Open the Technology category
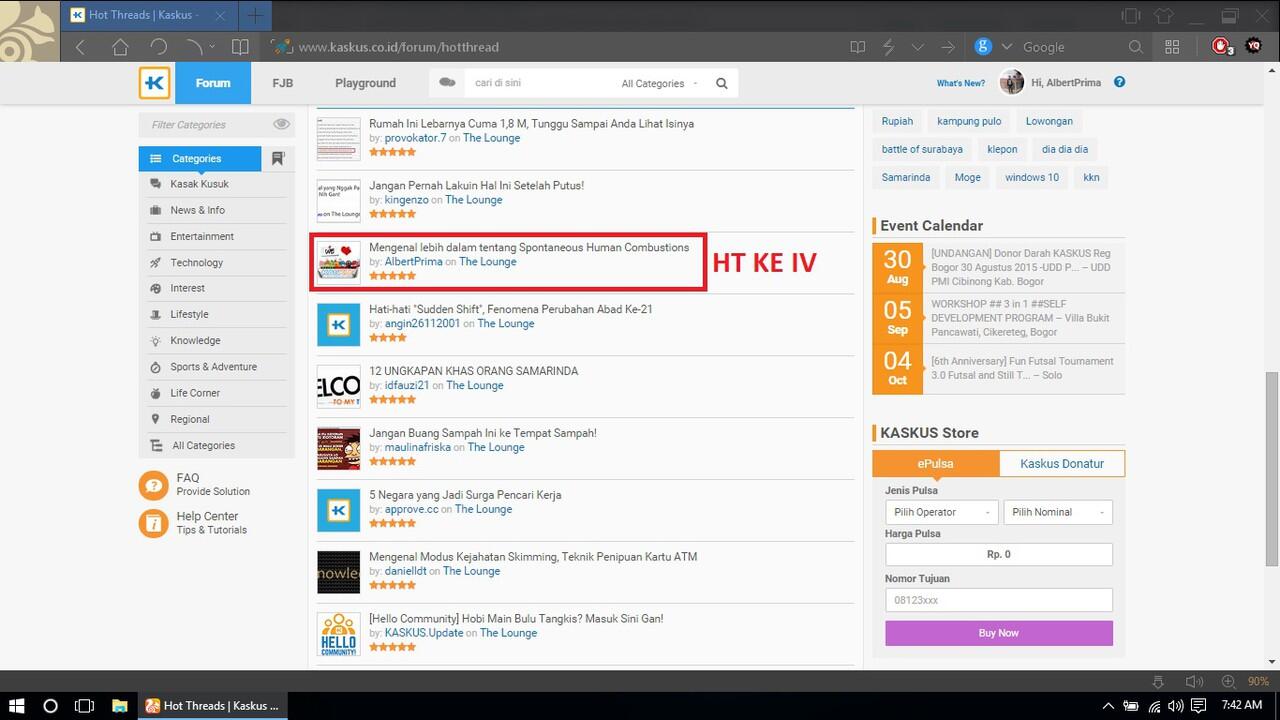 [x=196, y=262]
